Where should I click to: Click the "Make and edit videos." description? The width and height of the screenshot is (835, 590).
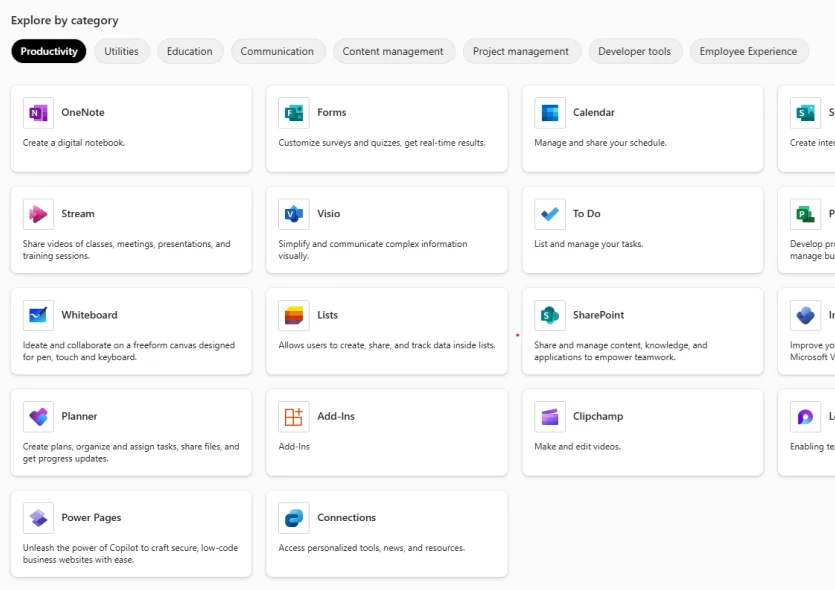click(578, 446)
